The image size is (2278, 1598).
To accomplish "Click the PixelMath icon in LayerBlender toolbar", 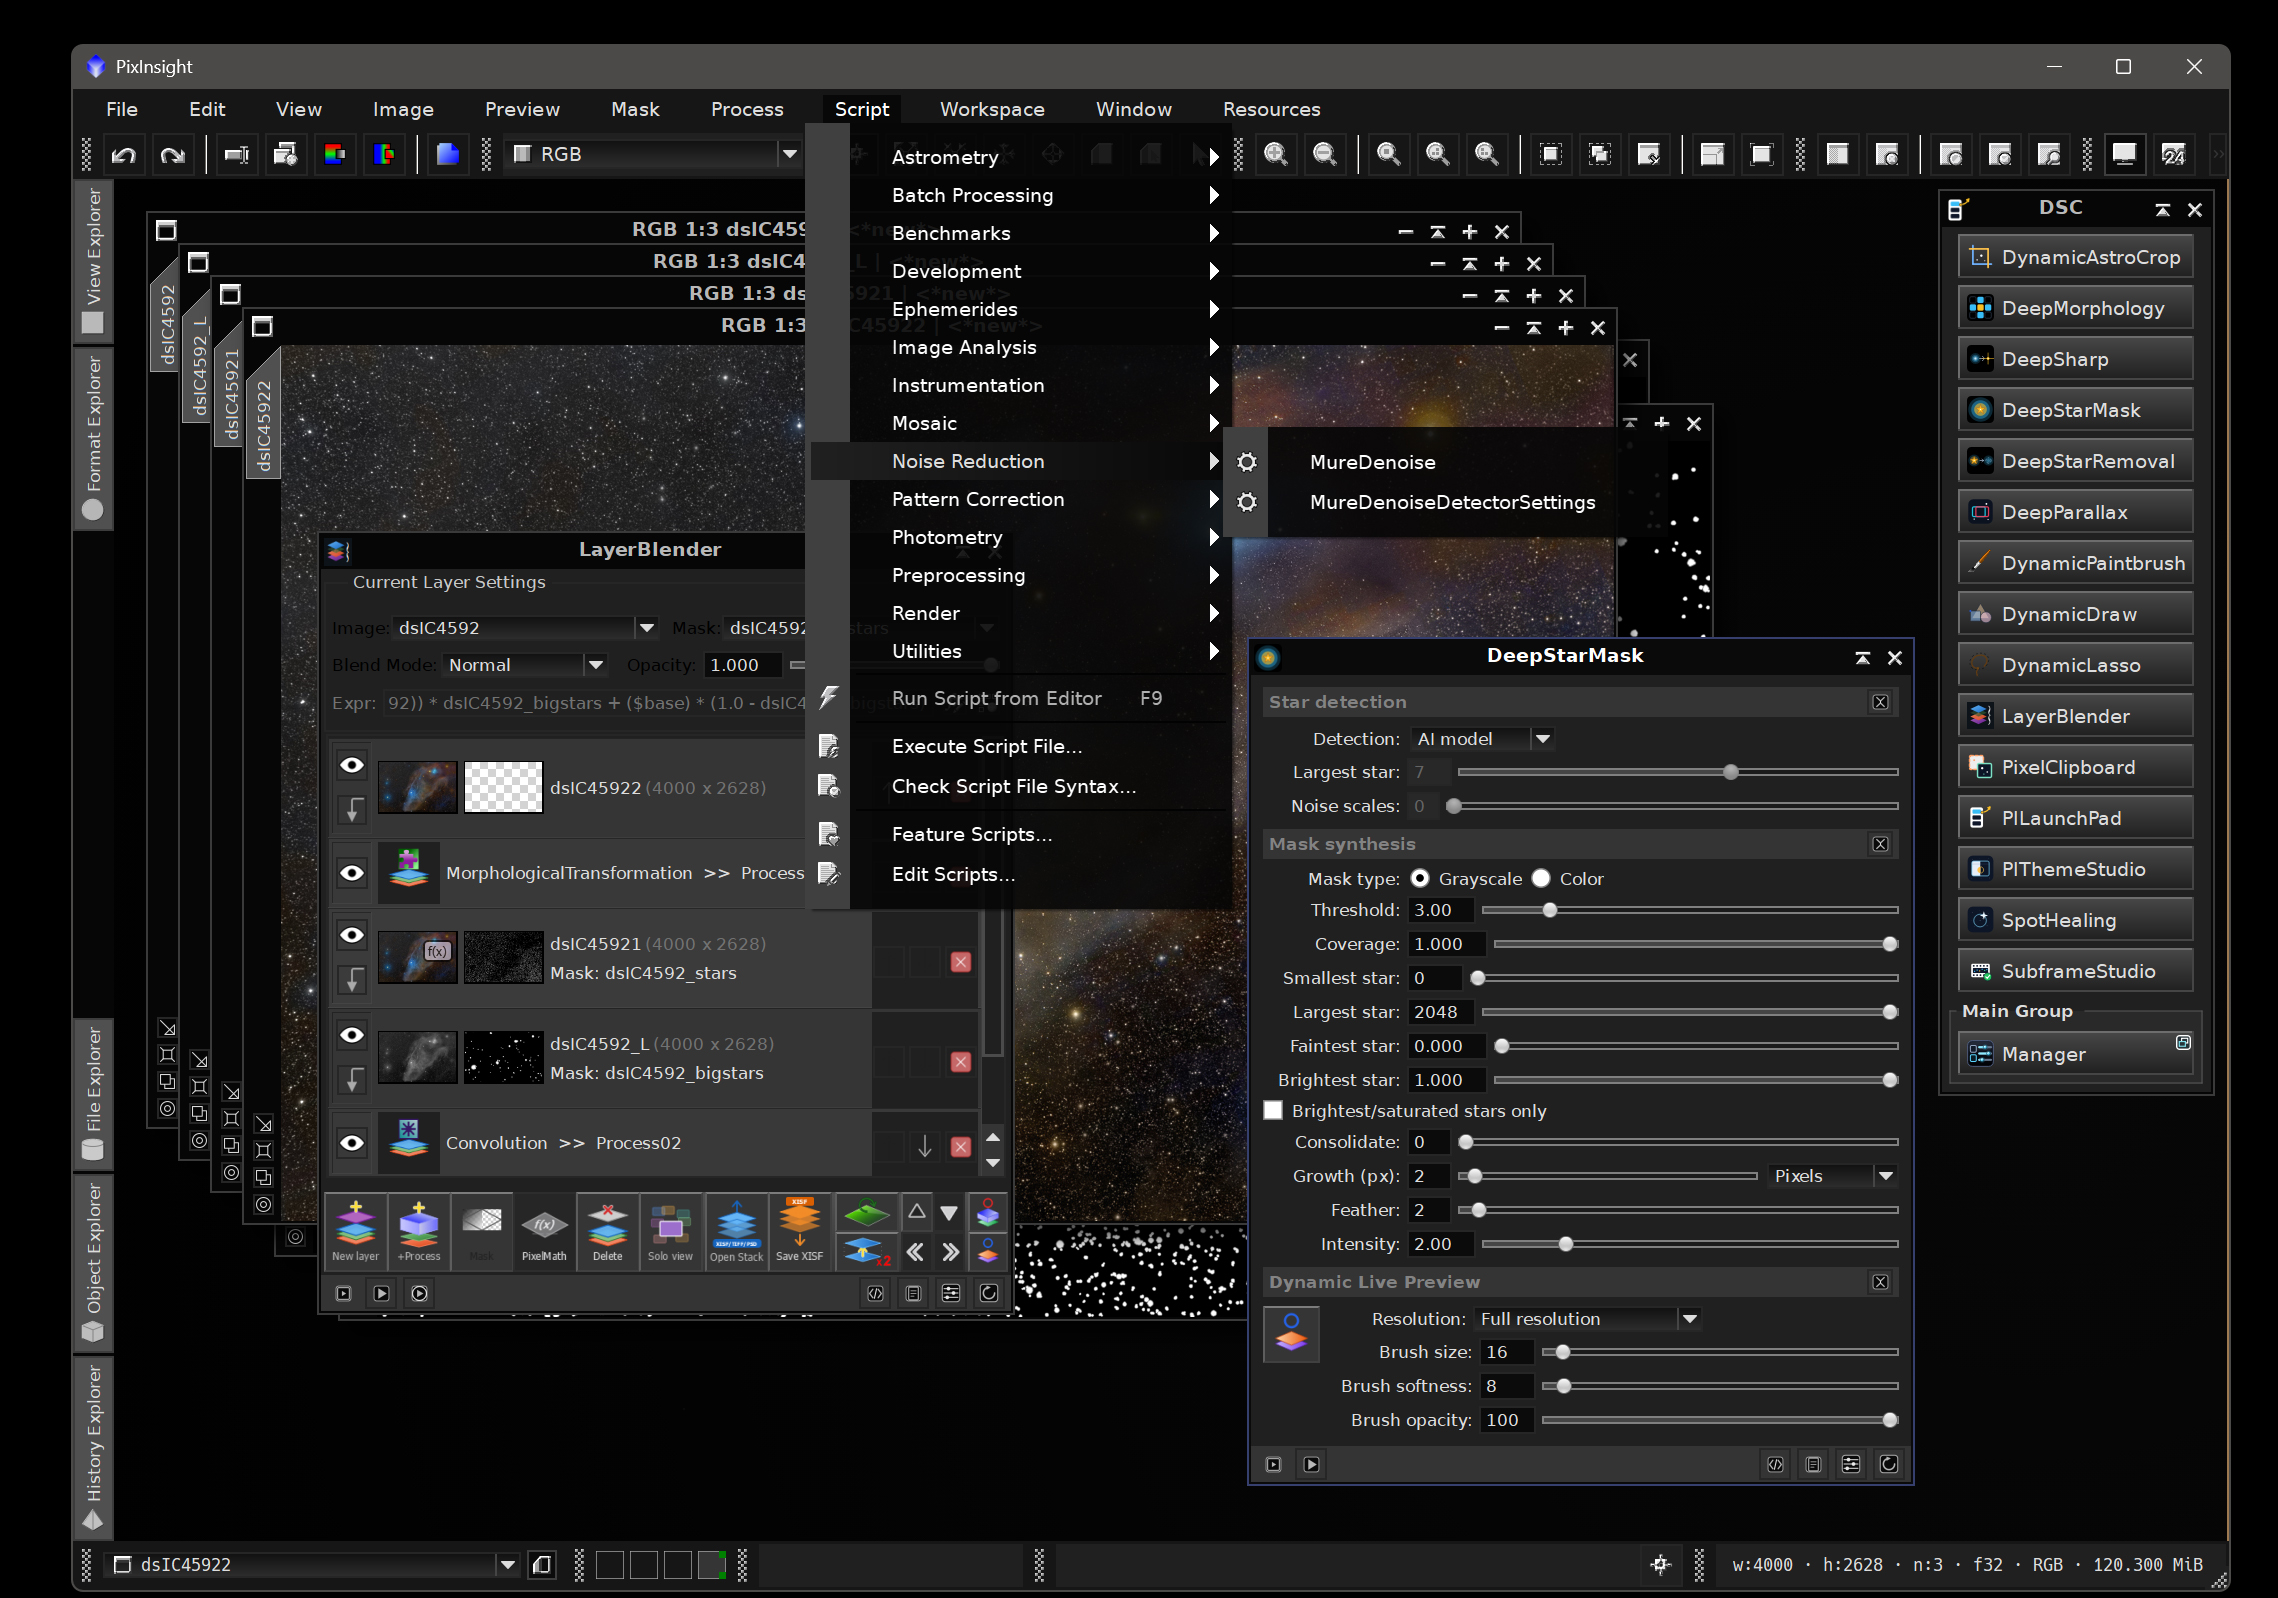I will coord(544,1231).
